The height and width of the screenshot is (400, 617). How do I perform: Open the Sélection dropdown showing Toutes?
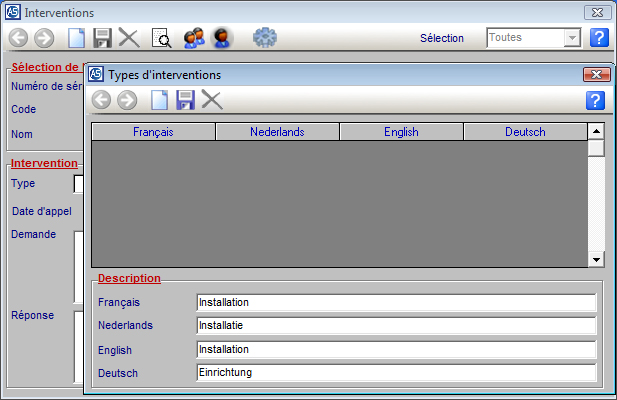pos(572,38)
